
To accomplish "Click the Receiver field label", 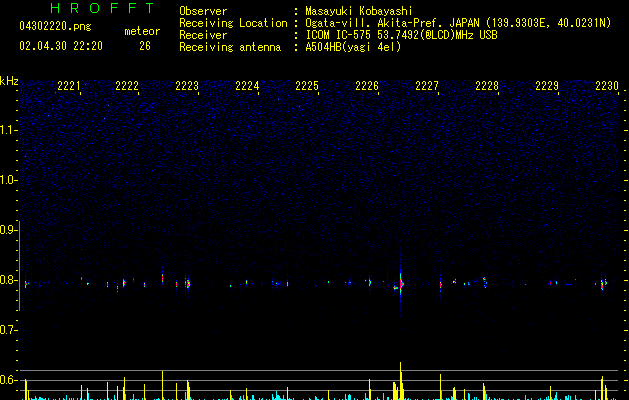I will 203,35.
